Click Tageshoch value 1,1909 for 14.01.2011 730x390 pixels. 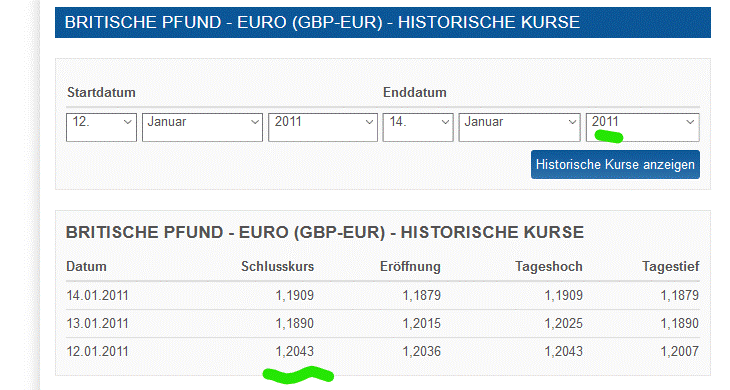[563, 295]
